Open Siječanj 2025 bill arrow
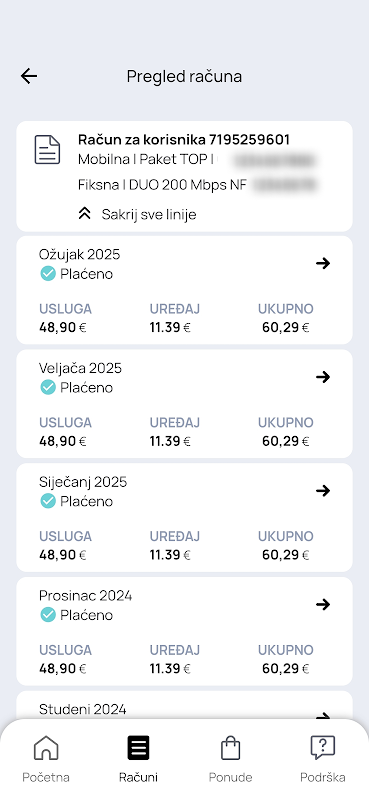 click(323, 491)
